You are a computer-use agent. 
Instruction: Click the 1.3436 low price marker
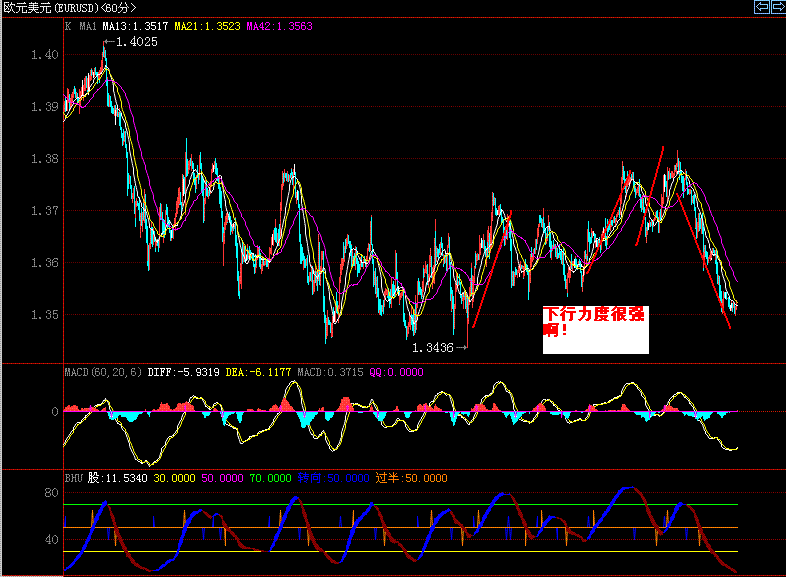(433, 347)
